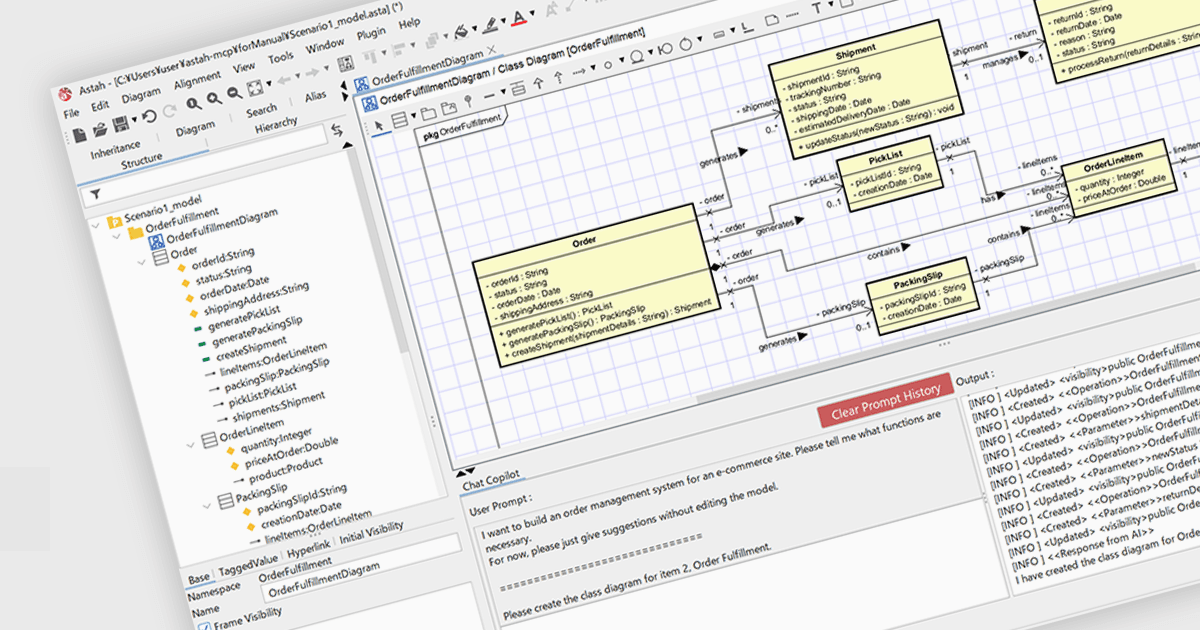Open the Plugin menu
Viewport: 1200px width, 630px height.
click(x=372, y=33)
